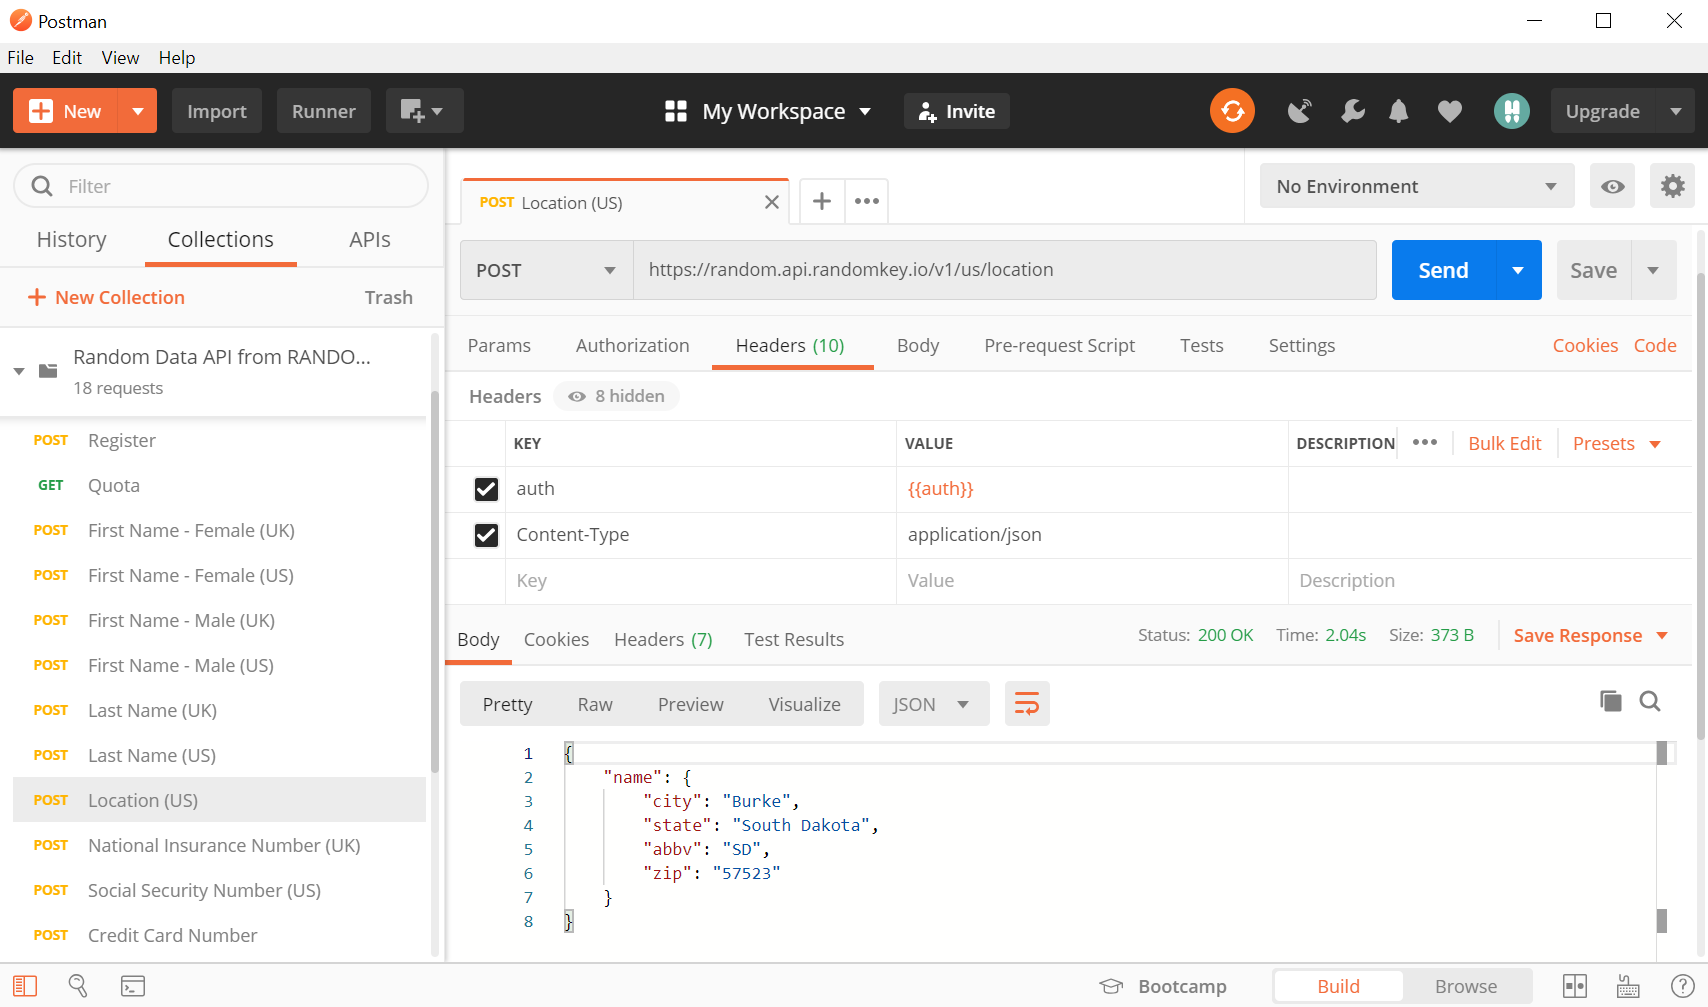Open the satellite capture requests icon
The image size is (1708, 1007).
coord(1299,111)
